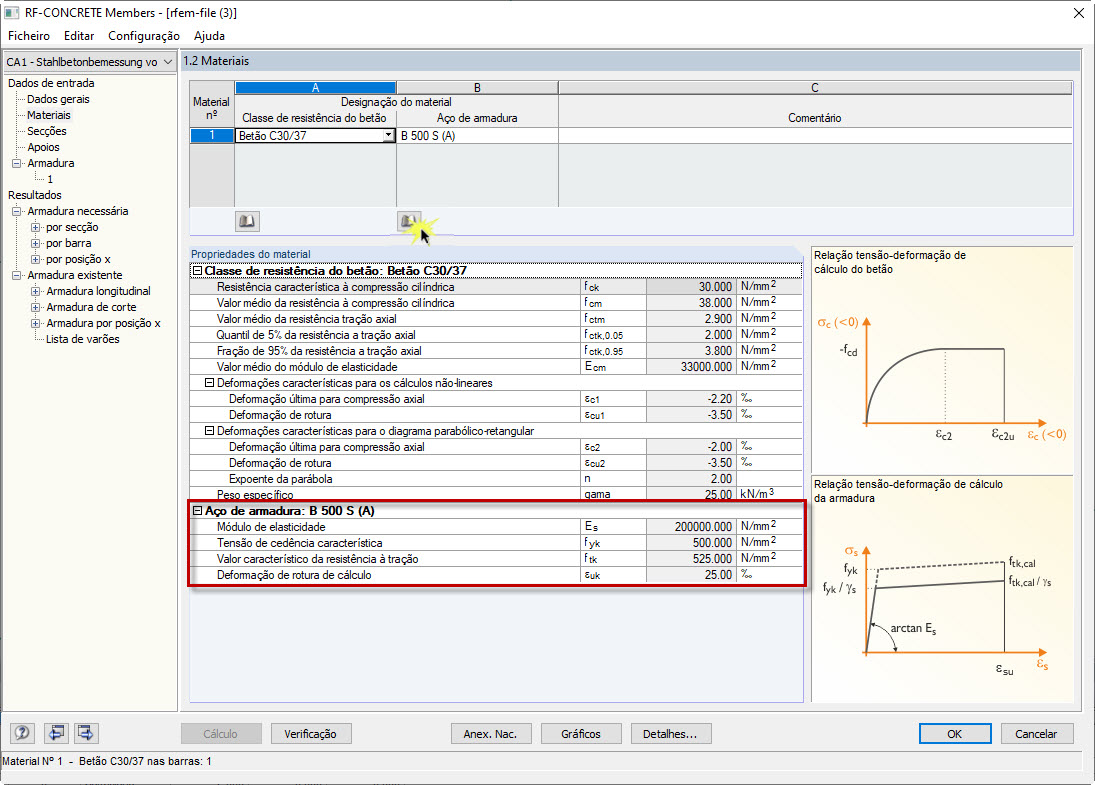Select 'Materiais' in the navigation tree
Image resolution: width=1095 pixels, height=785 pixels.
49,115
